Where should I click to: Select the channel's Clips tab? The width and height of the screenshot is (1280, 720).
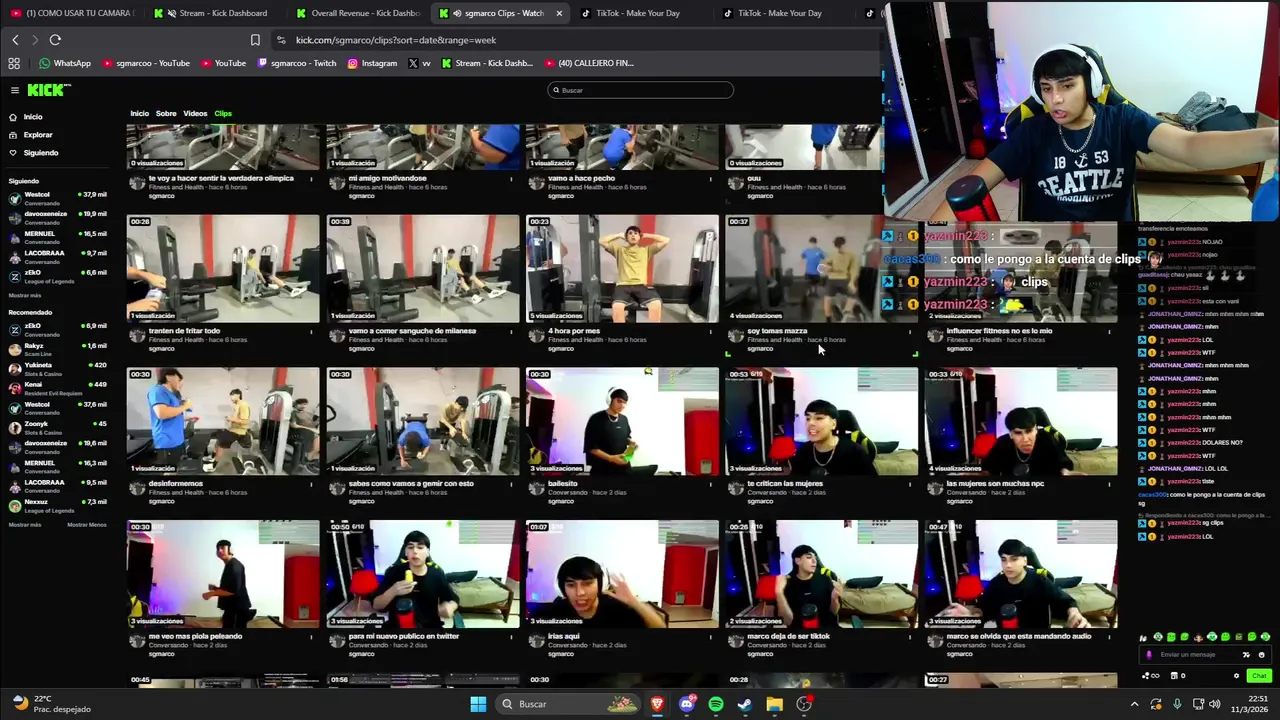(223, 114)
